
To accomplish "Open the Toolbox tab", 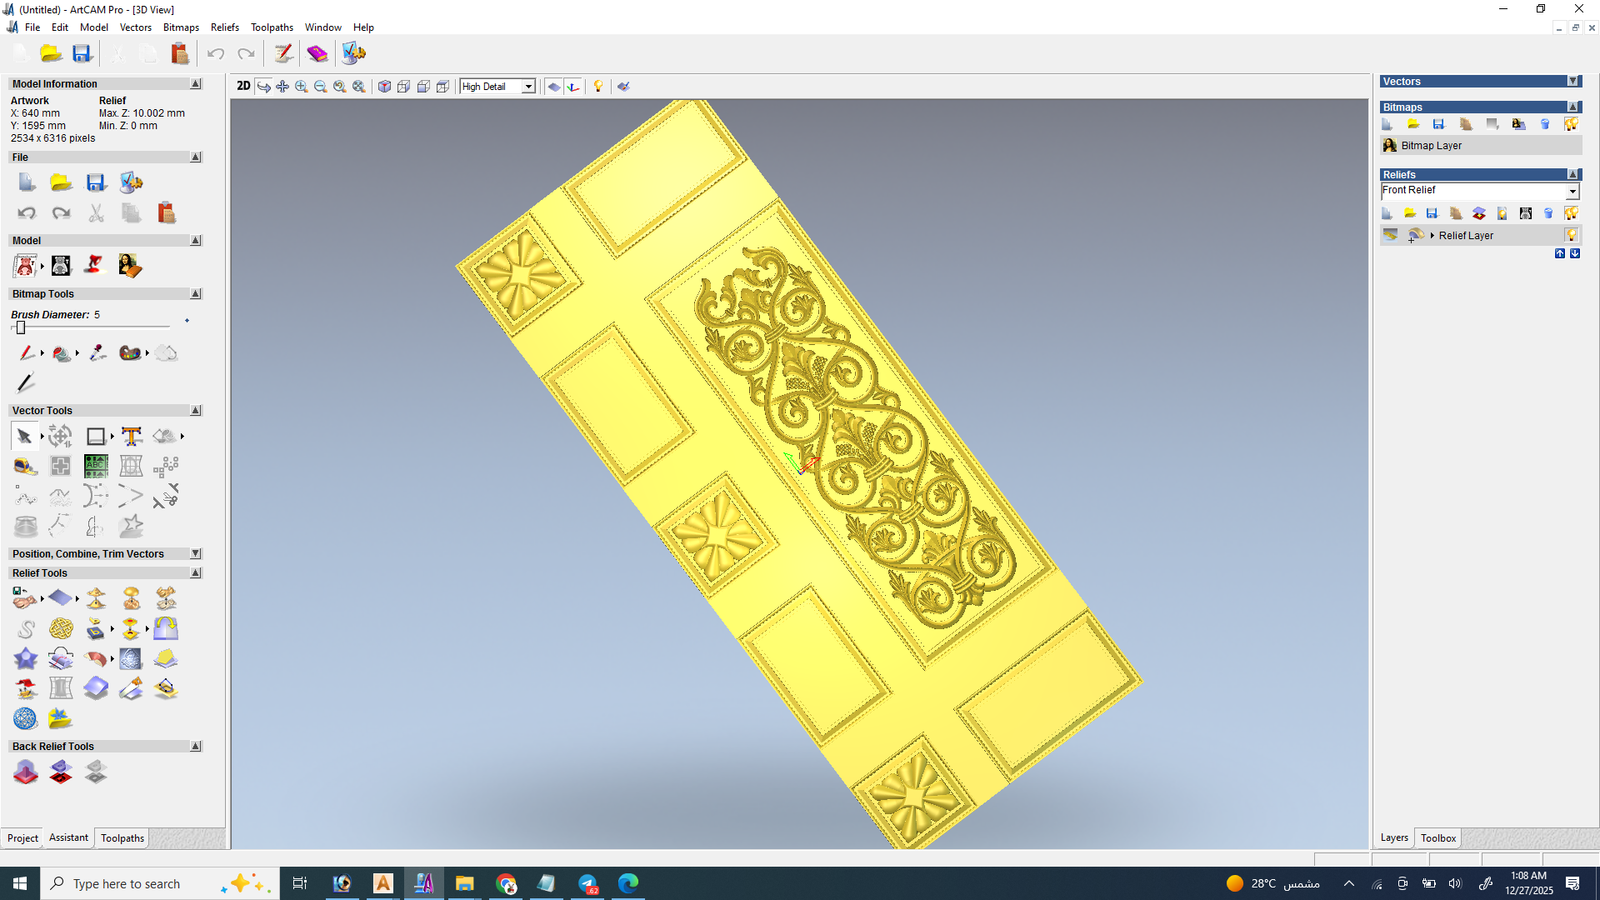I will [x=1438, y=838].
